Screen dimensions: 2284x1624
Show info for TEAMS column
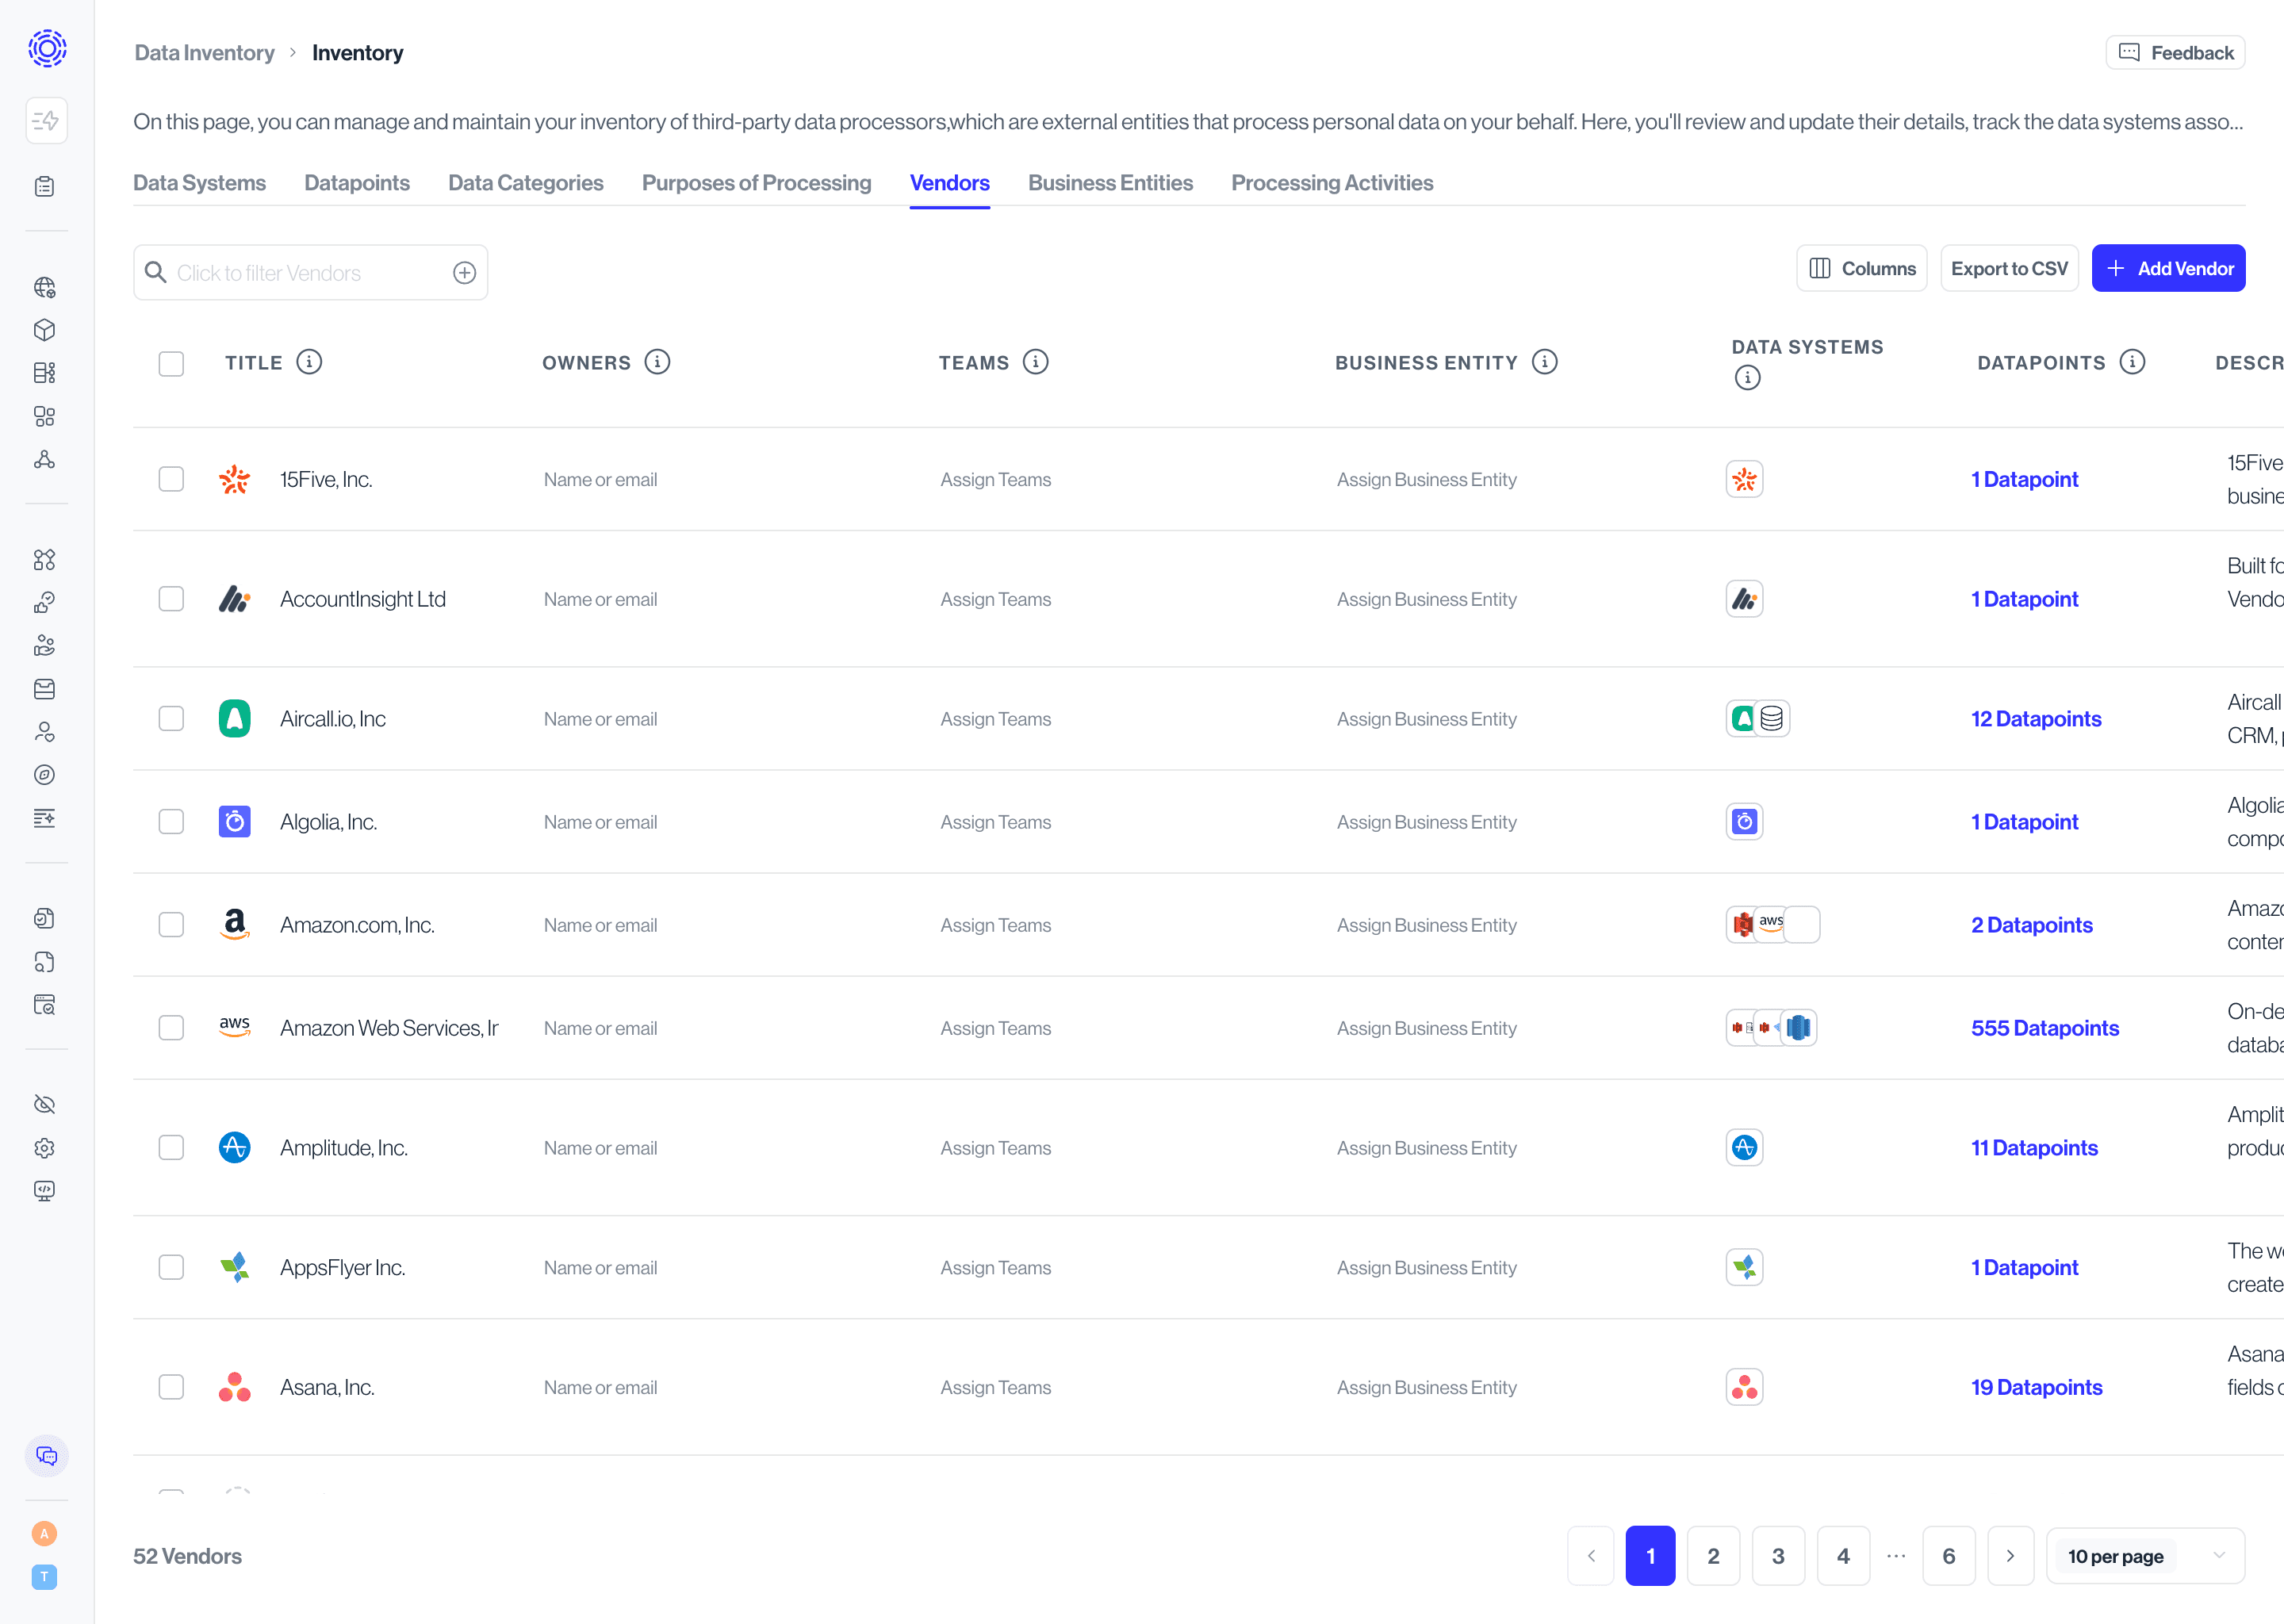[1036, 362]
